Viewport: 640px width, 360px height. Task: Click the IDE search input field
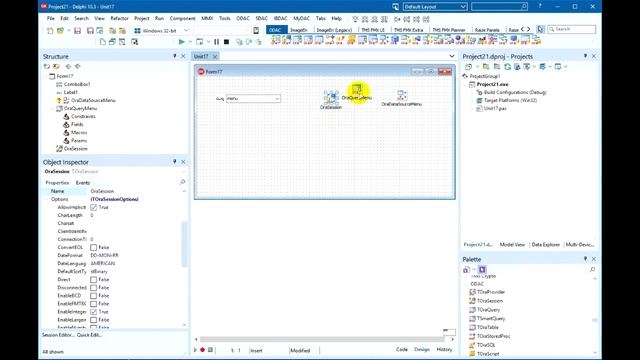click(499, 7)
